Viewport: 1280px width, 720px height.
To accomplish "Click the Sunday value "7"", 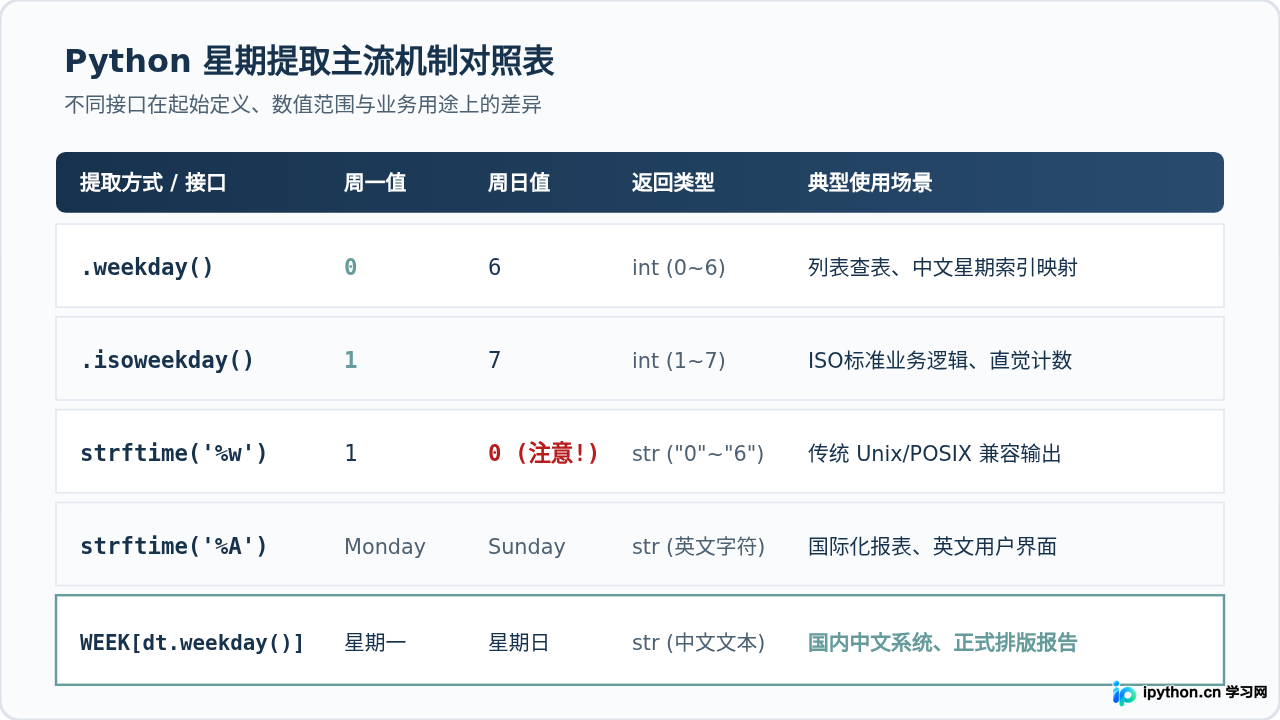I will pyautogui.click(x=494, y=360).
